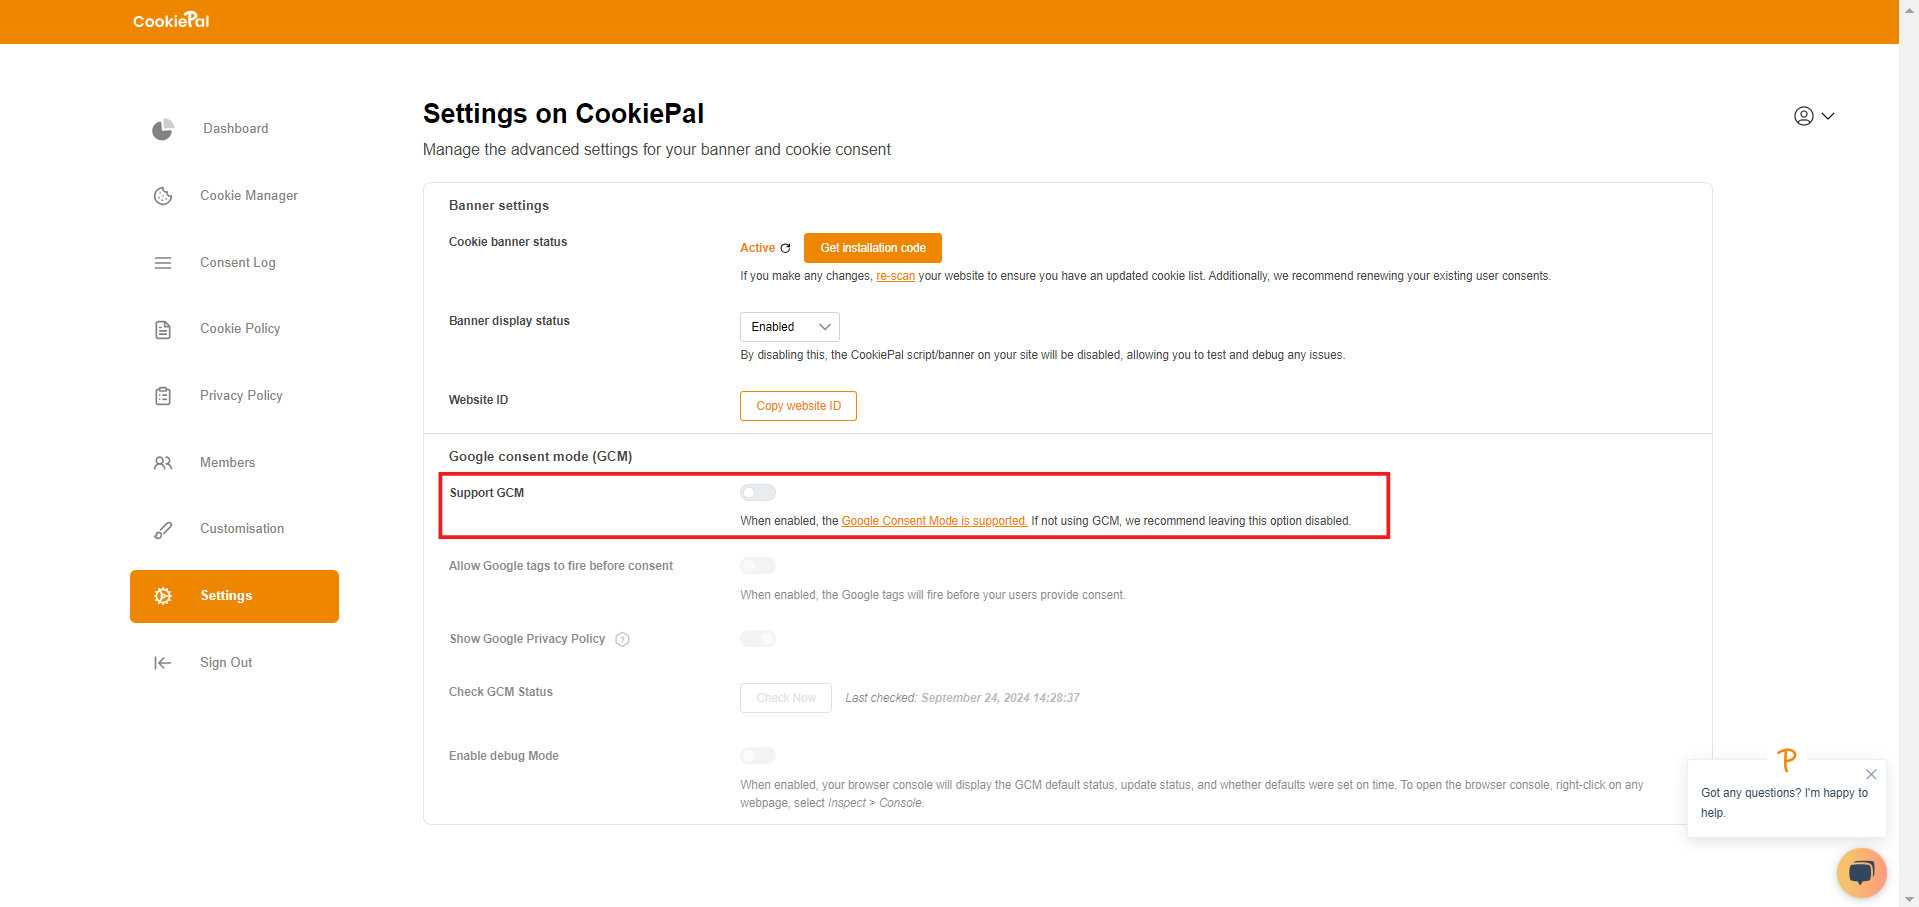Click the CookiePal logo in header
1919x907 pixels.
coord(171,20)
